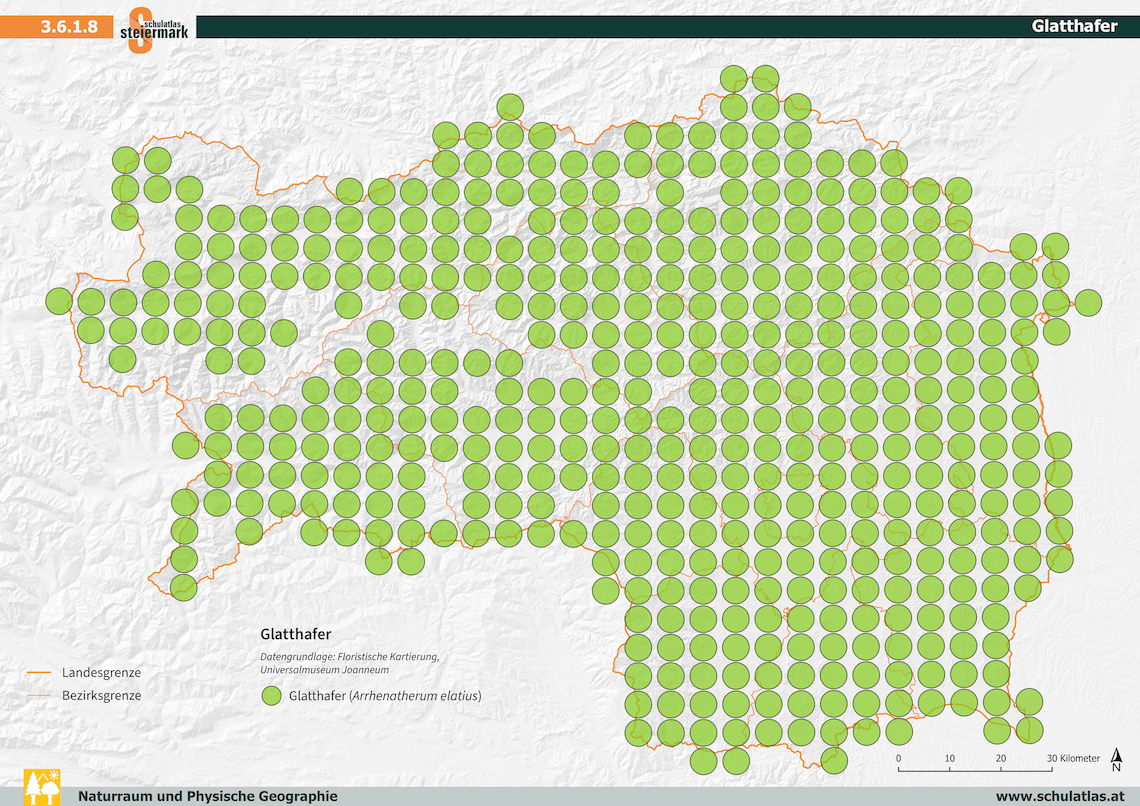The height and width of the screenshot is (806, 1140).
Task: Click the orange Landesgrenze line symbol in legend
Action: (x=38, y=673)
